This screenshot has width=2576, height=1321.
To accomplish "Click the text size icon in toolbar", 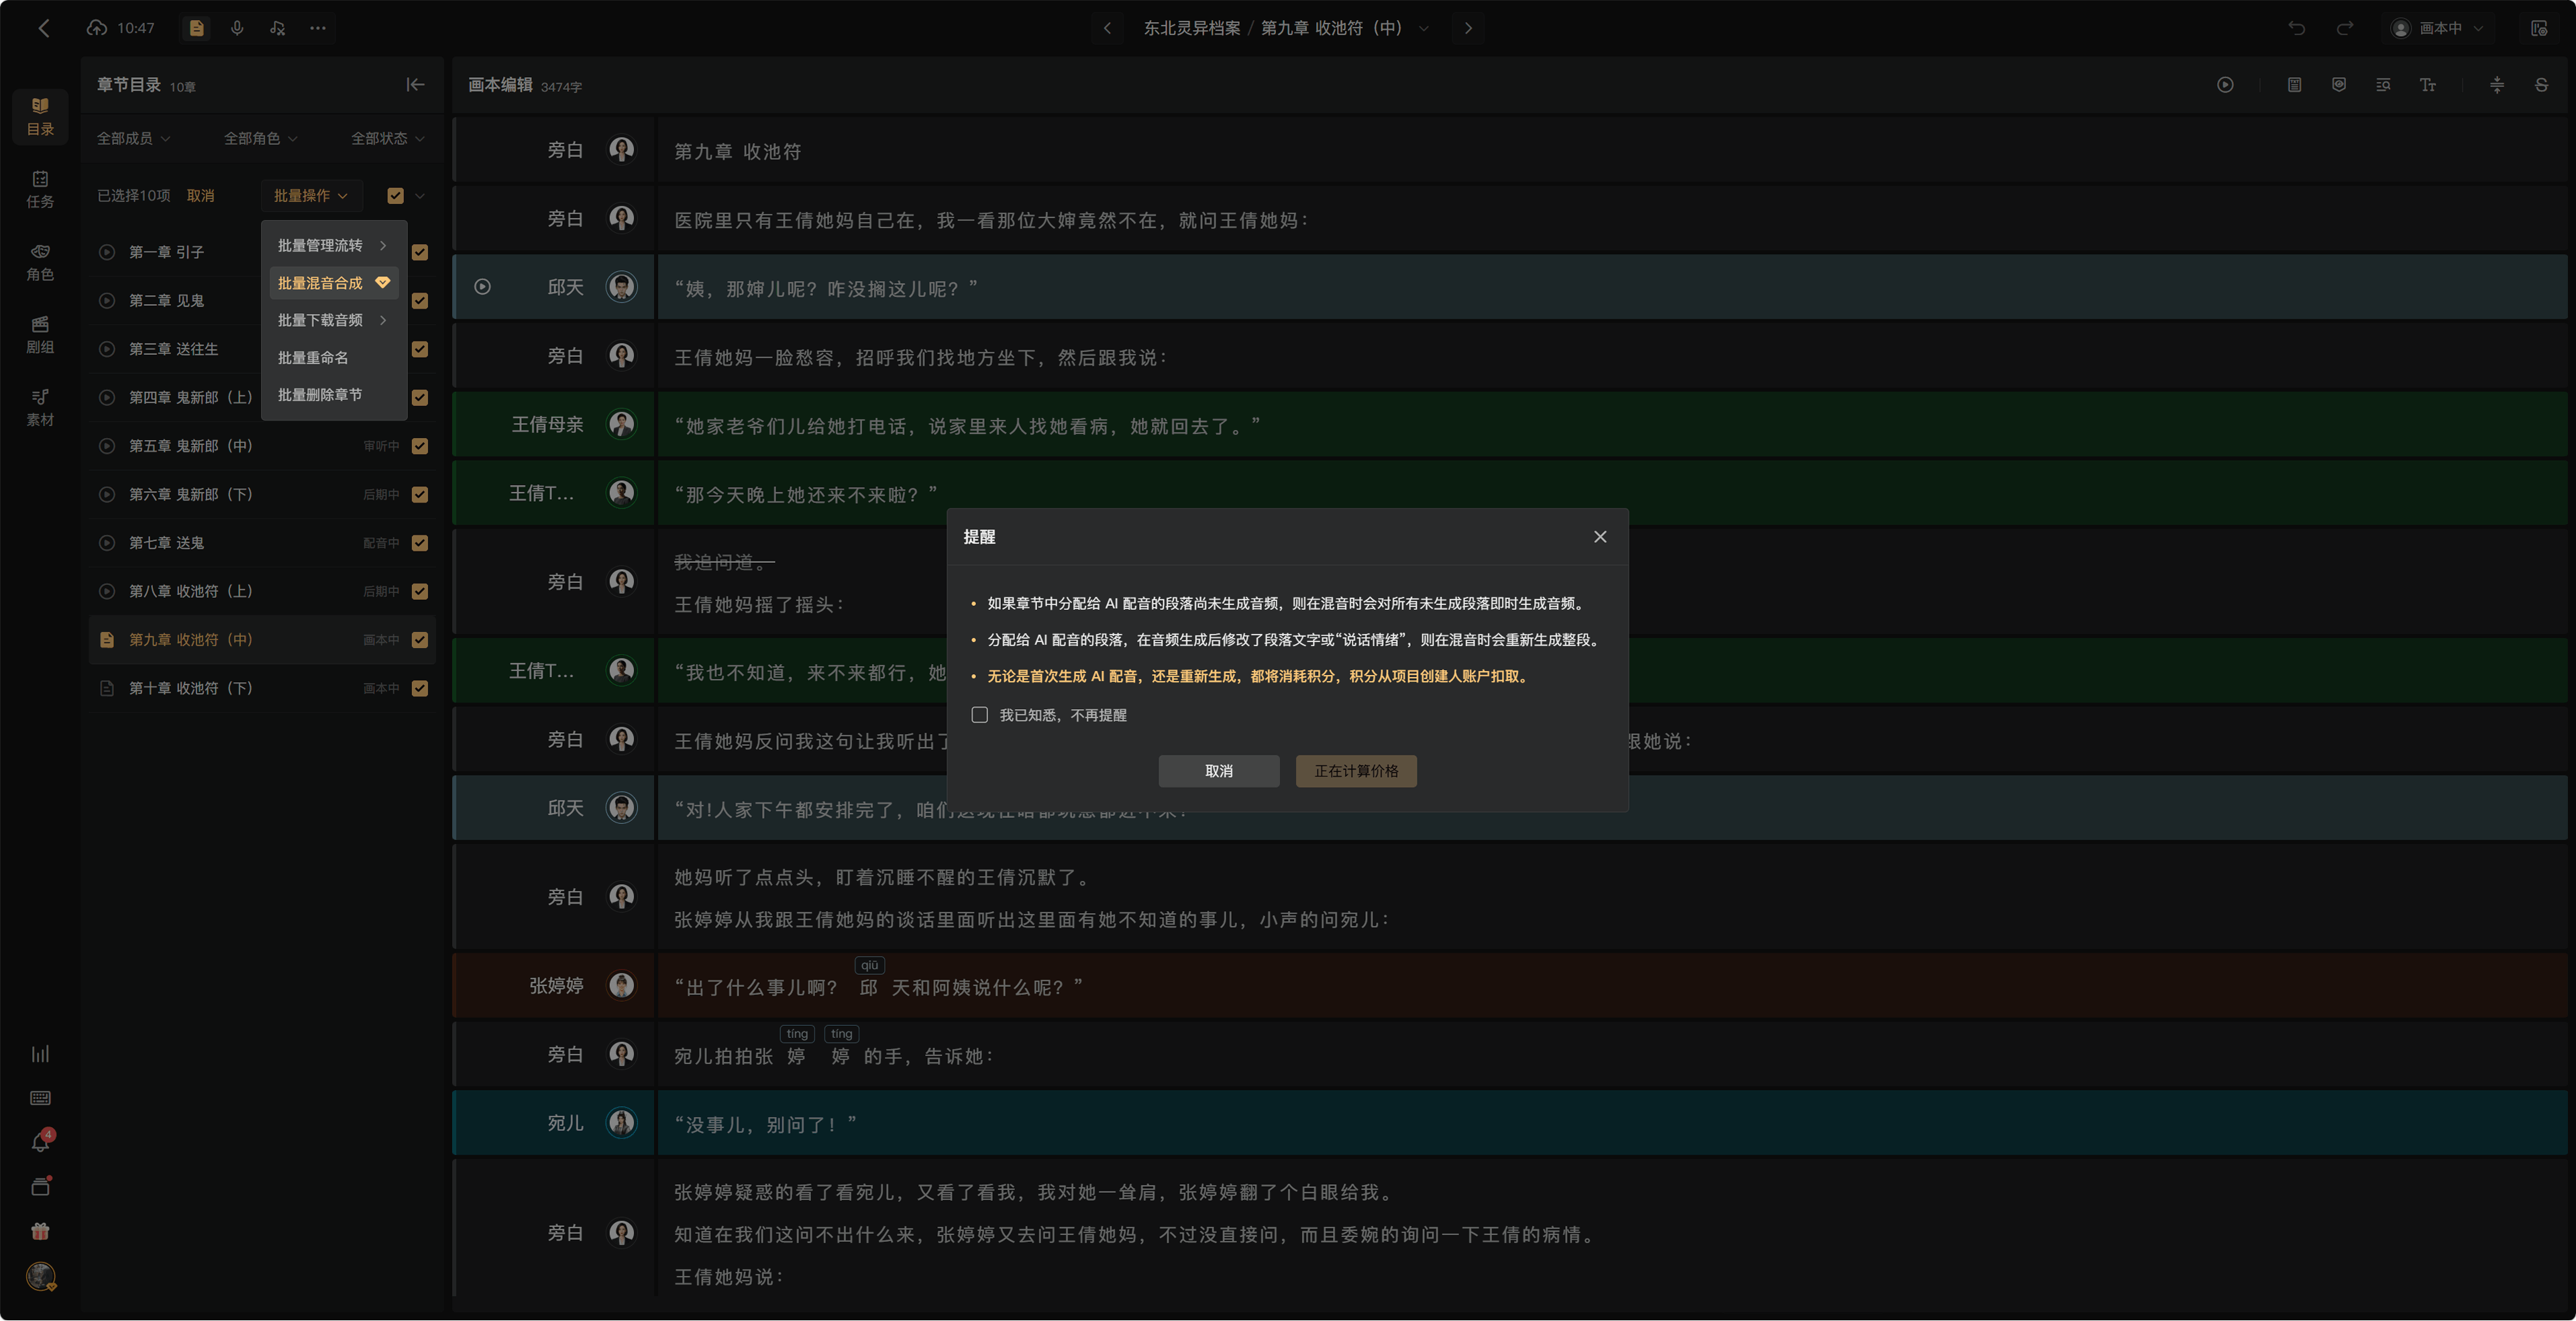I will [2427, 85].
